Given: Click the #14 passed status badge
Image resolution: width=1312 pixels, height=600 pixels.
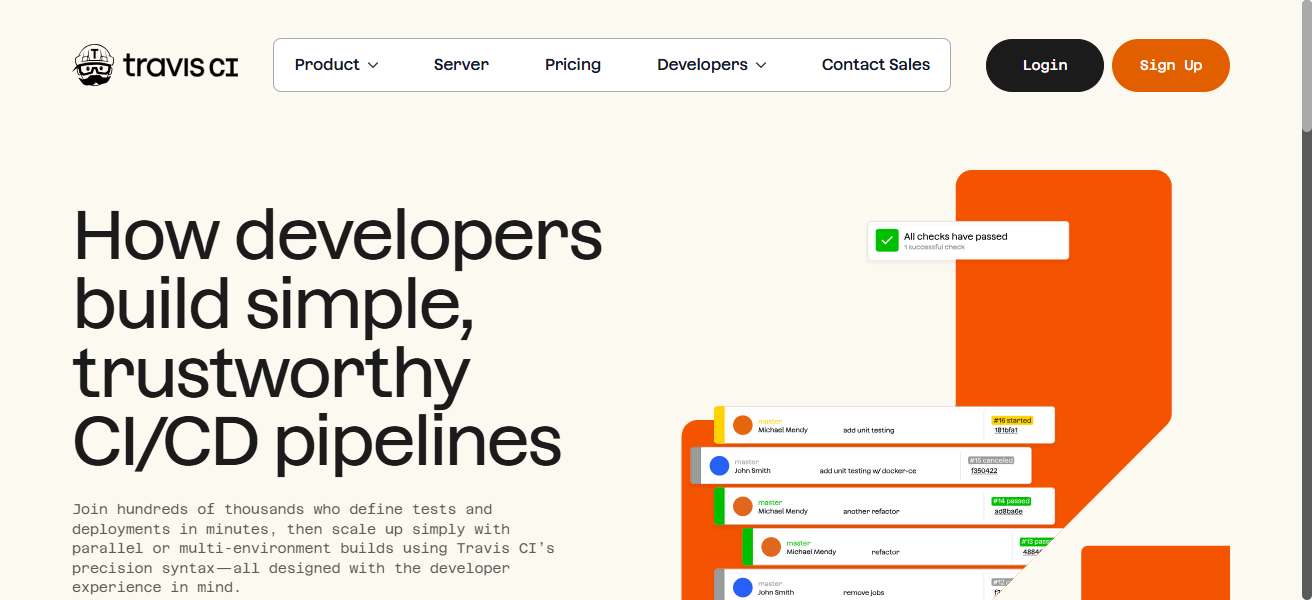Looking at the screenshot, I should 1011,501.
